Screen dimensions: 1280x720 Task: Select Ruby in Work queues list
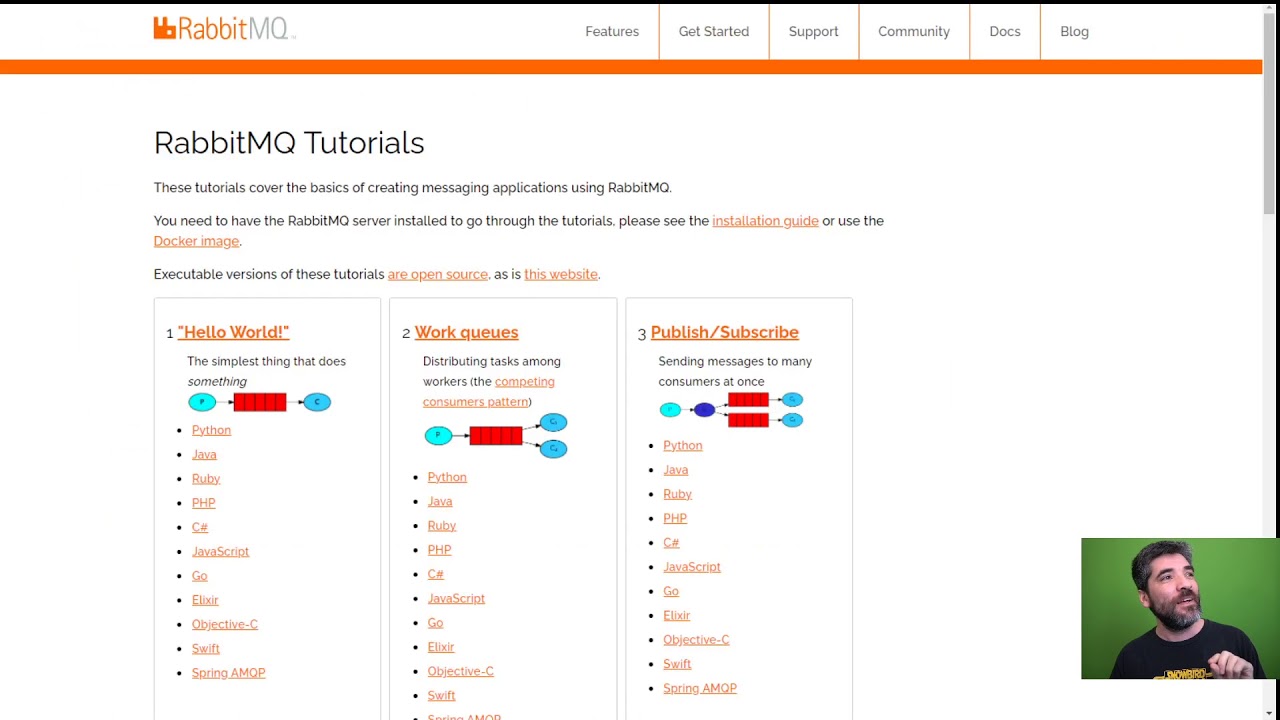coord(442,526)
